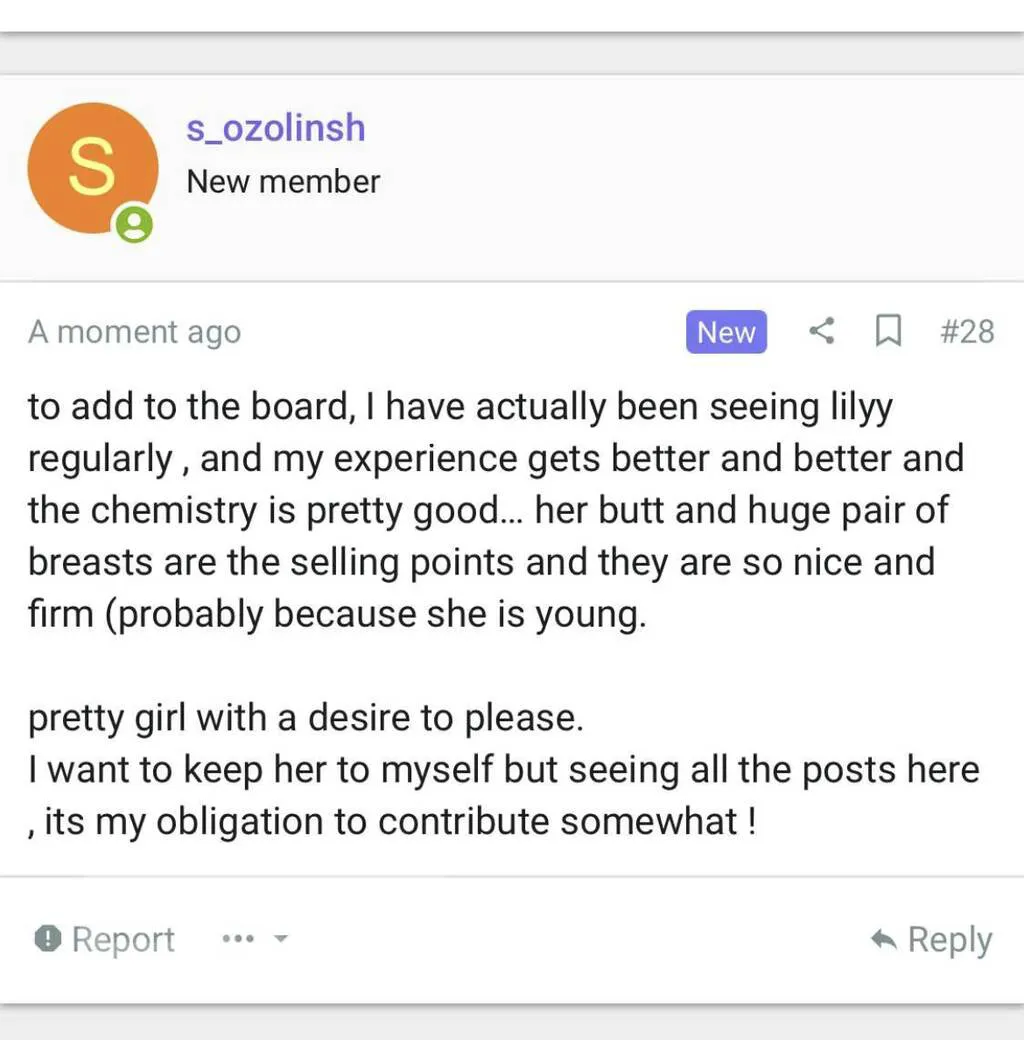Viewport: 1024px width, 1040px height.
Task: Expand the small caret dropdown near Report
Action: click(281, 939)
